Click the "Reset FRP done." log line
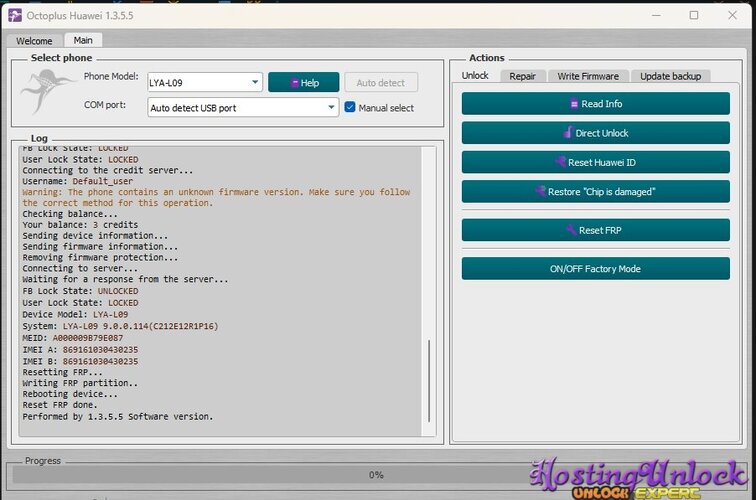Image resolution: width=756 pixels, height=500 pixels. coord(60,405)
